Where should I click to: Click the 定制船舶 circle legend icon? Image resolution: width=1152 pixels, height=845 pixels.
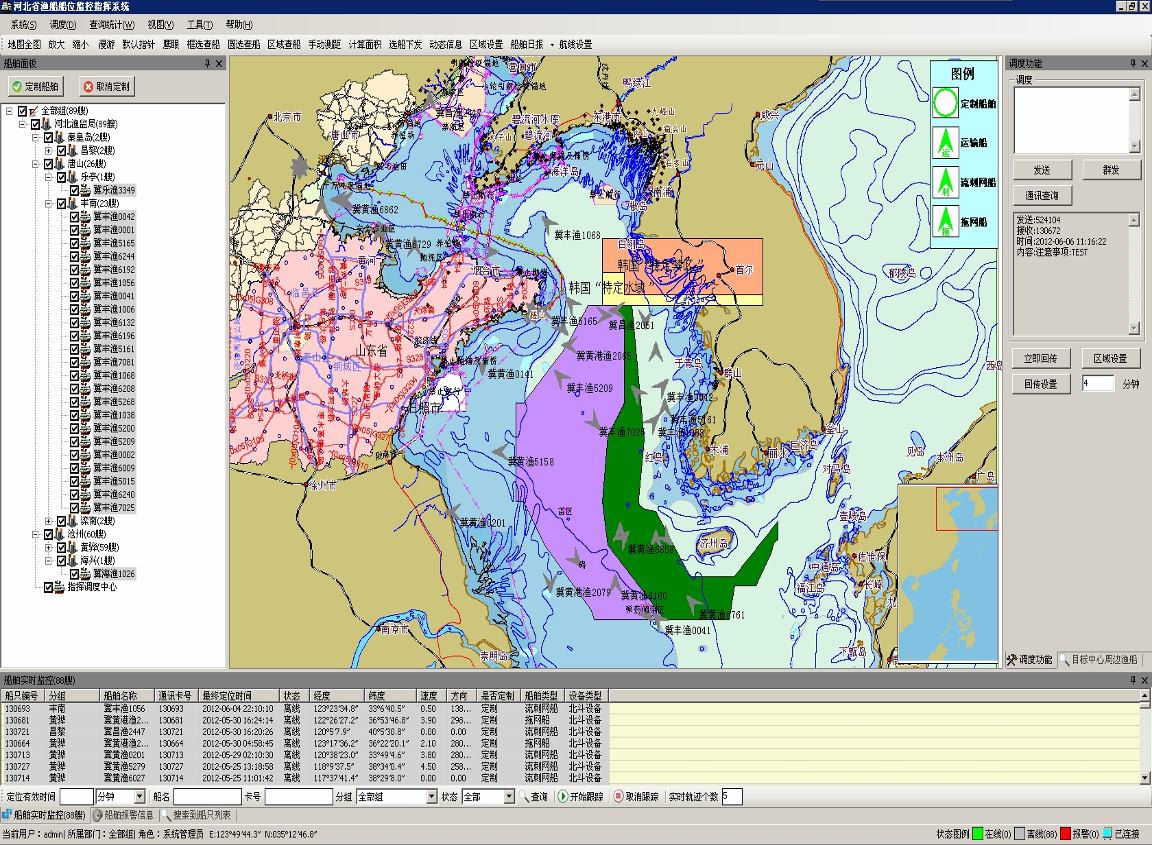pyautogui.click(x=945, y=103)
